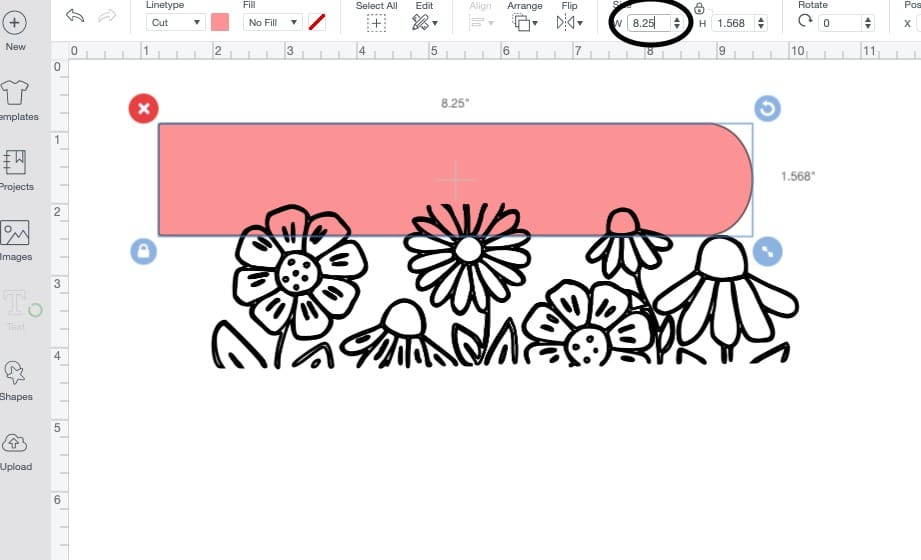921x560 pixels.
Task: Click the Width stepper arrows
Action: (x=677, y=24)
